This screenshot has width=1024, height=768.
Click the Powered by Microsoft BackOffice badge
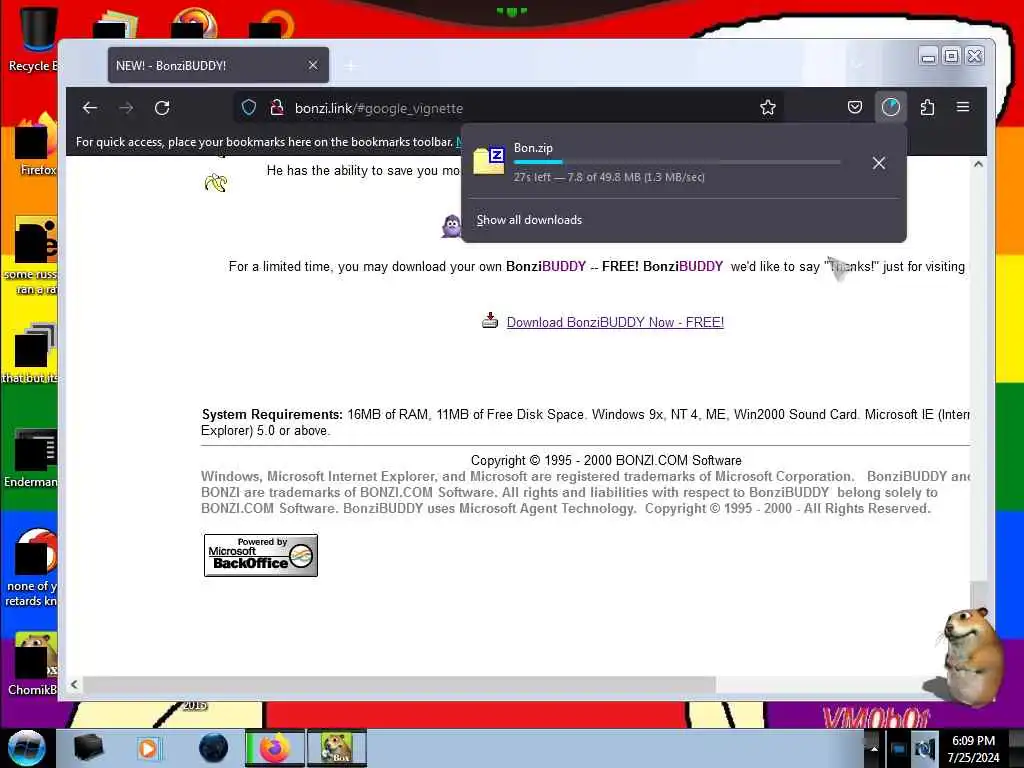[x=261, y=555]
